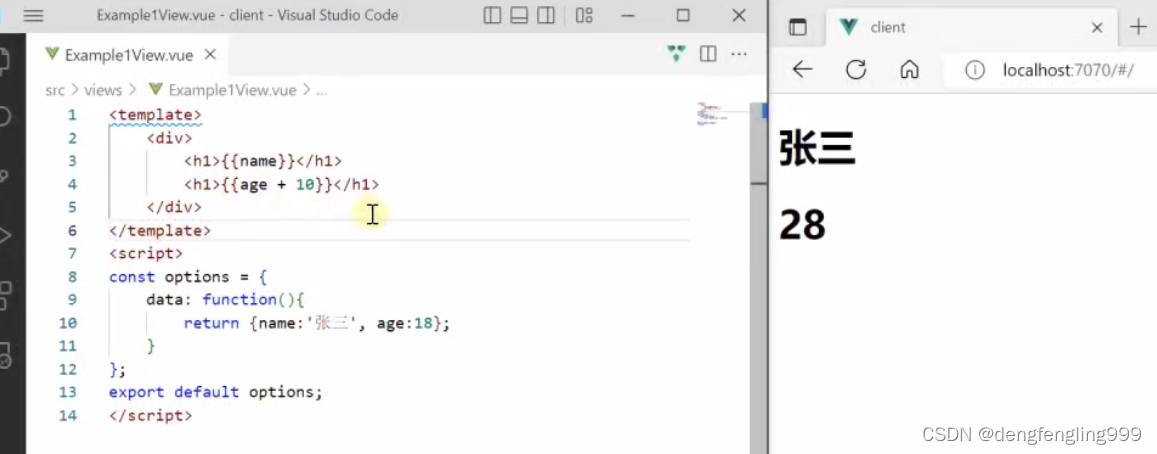Open Customize Layout icon in title bar
Screen dimensions: 1157x454
coord(584,16)
